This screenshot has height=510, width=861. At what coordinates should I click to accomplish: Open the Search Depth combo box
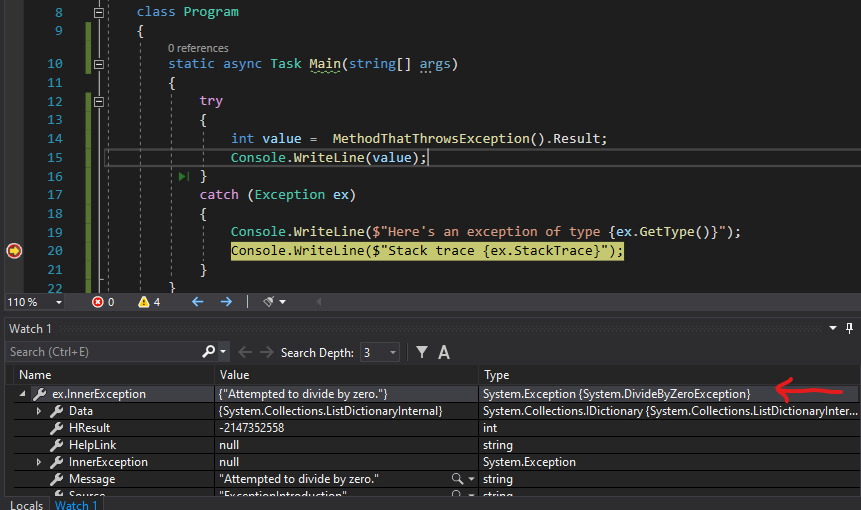(379, 352)
